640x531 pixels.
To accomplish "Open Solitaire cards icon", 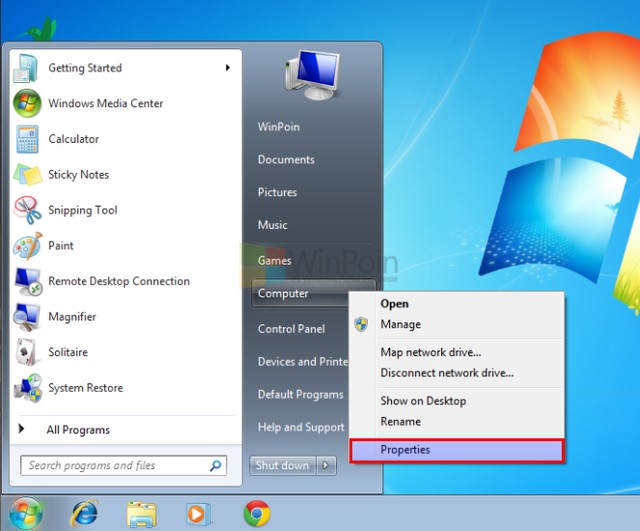I will [27, 352].
